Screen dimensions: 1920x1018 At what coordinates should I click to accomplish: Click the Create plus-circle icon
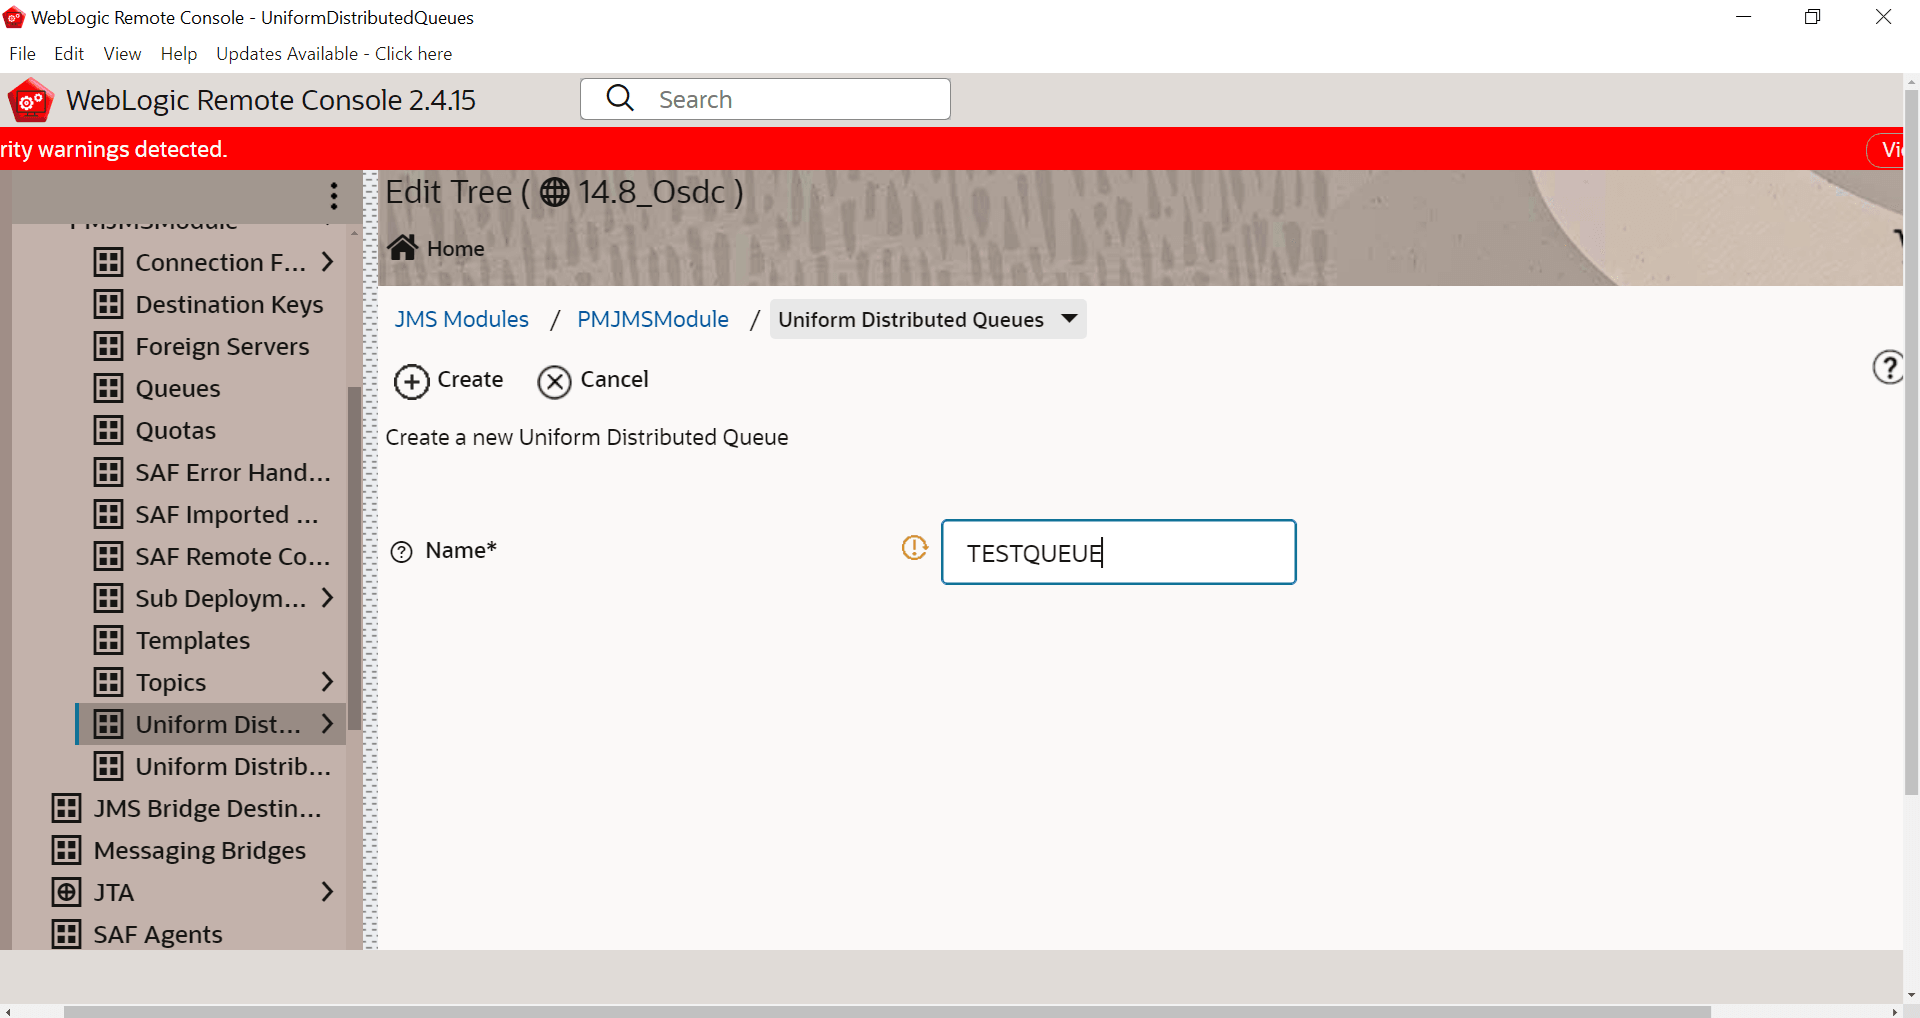(411, 381)
